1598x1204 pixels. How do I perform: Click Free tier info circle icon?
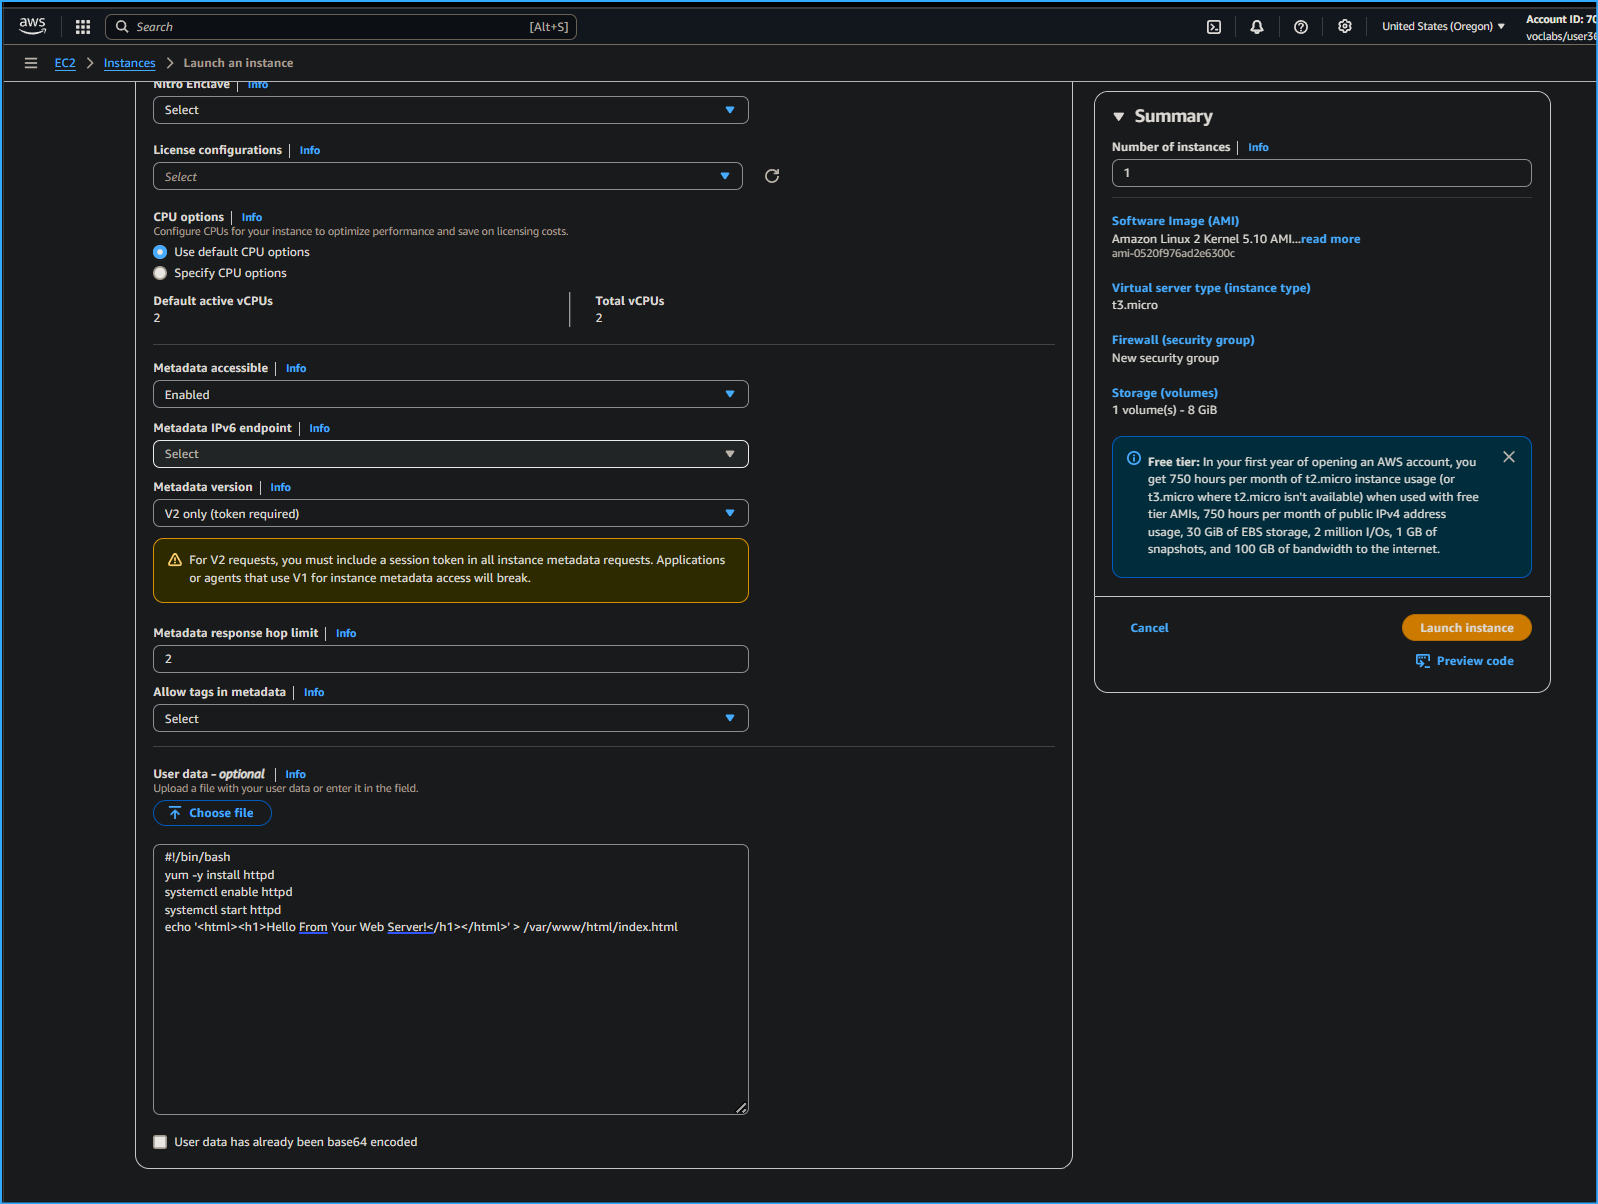(x=1134, y=458)
